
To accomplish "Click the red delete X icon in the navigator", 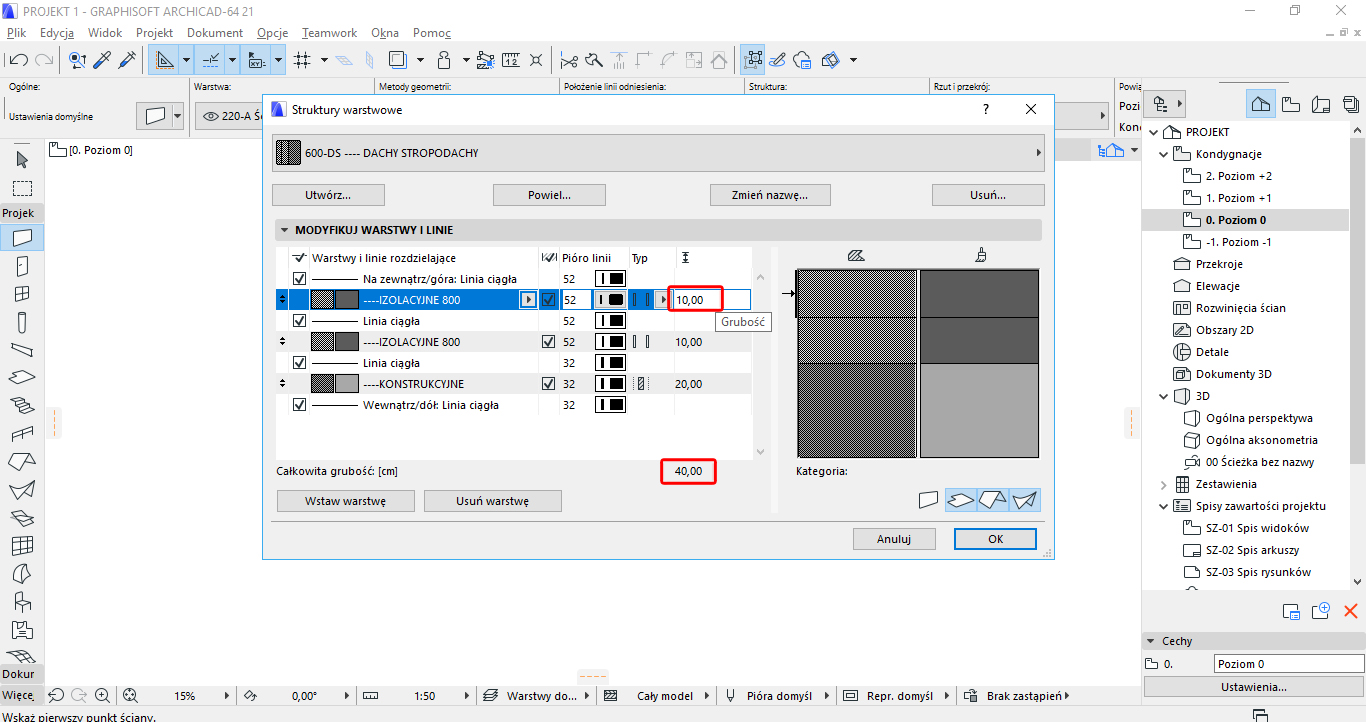I will coord(1351,611).
